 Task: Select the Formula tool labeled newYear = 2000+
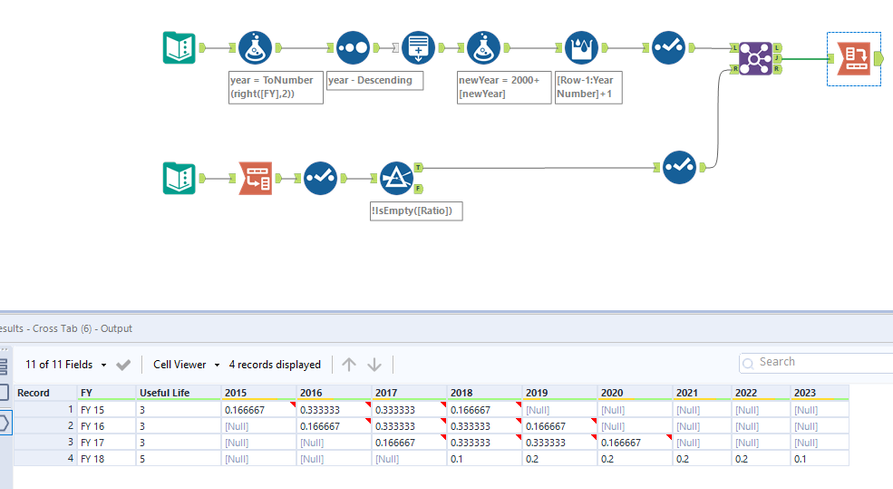(x=484, y=48)
